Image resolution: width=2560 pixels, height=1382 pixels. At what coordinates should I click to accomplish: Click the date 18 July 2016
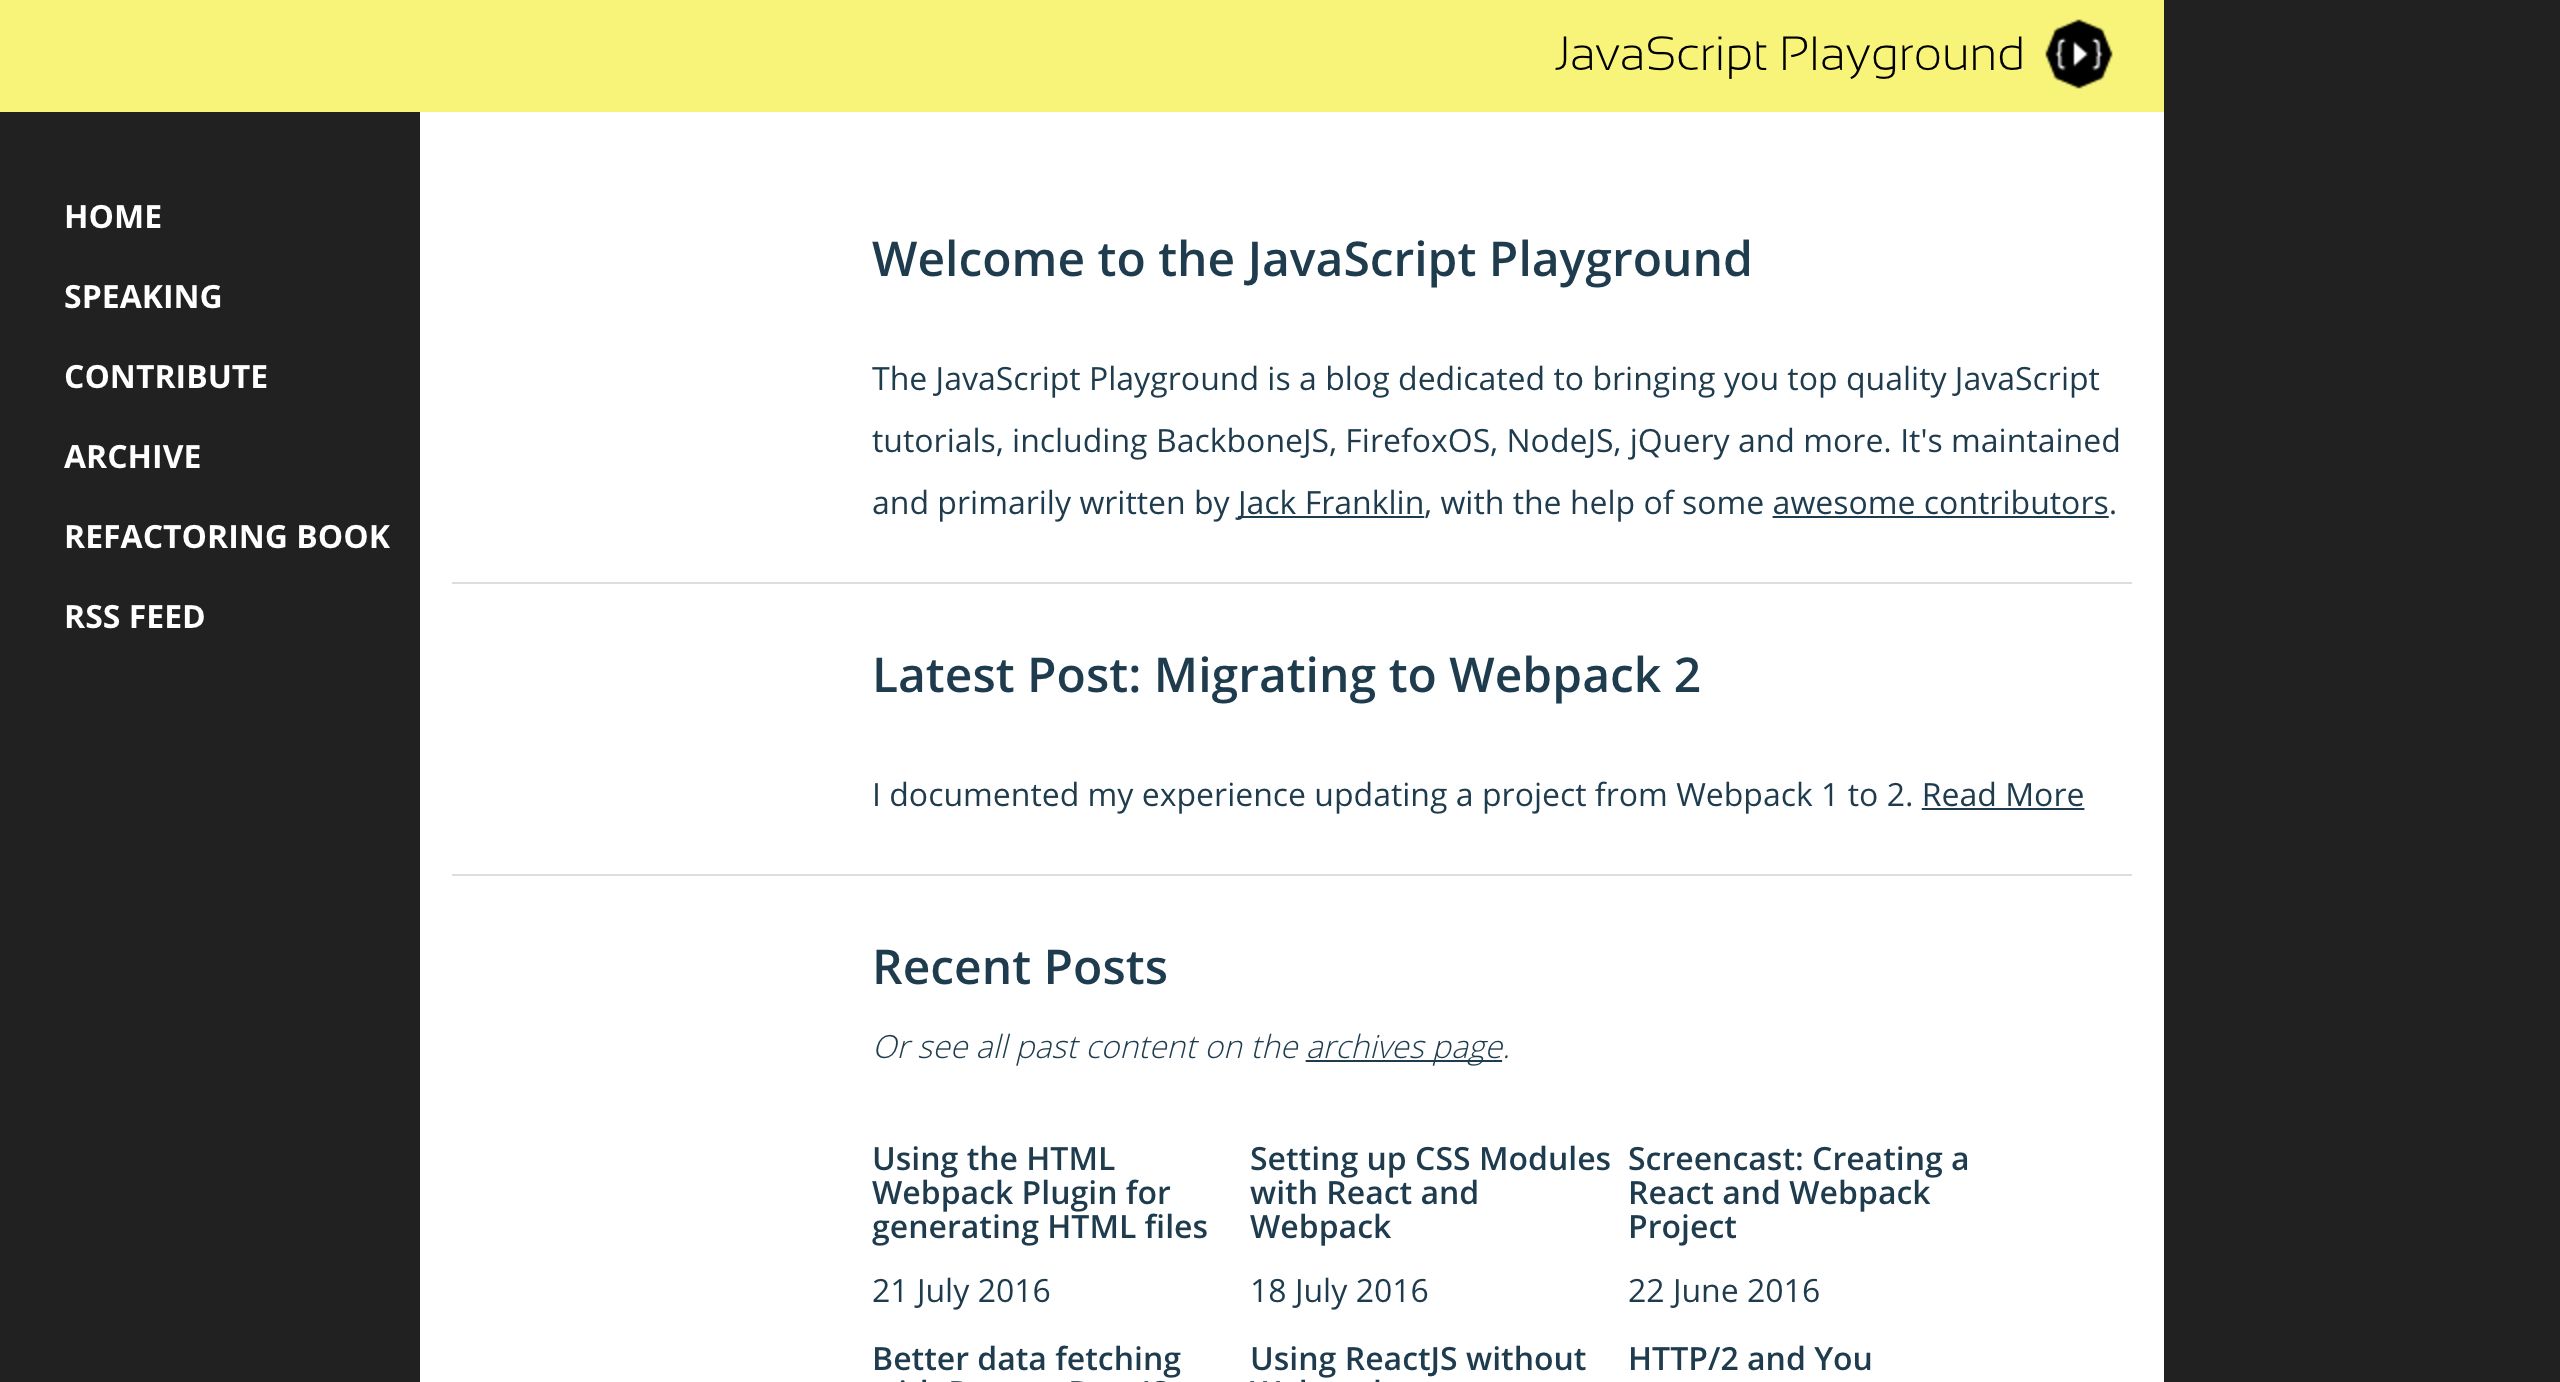point(1339,1290)
